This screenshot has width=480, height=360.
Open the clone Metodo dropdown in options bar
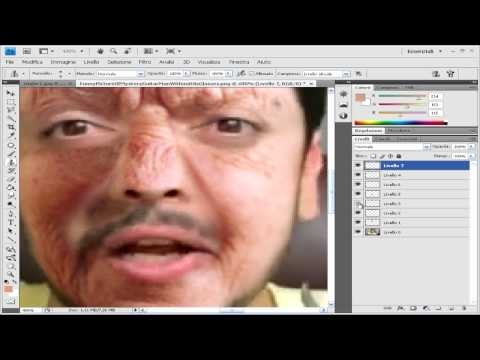pos(120,74)
